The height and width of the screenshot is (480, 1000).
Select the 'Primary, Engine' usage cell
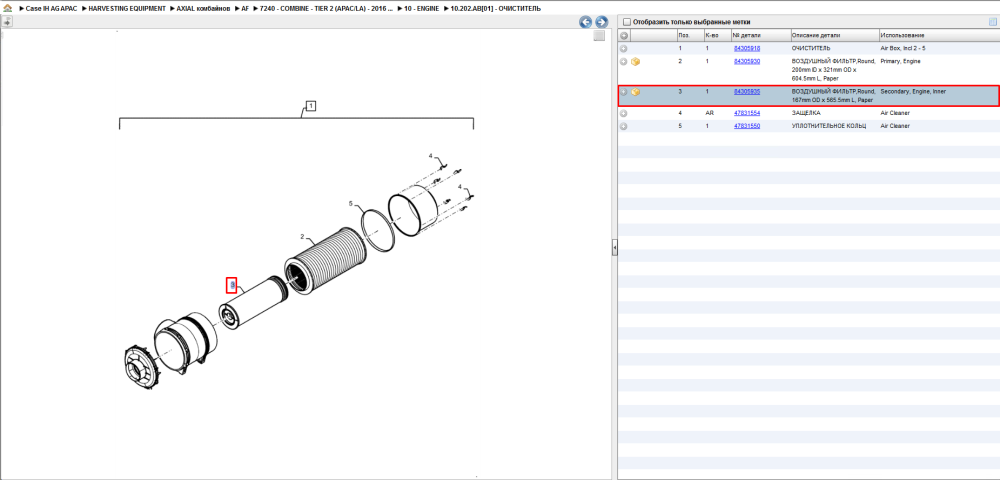pyautogui.click(x=900, y=61)
